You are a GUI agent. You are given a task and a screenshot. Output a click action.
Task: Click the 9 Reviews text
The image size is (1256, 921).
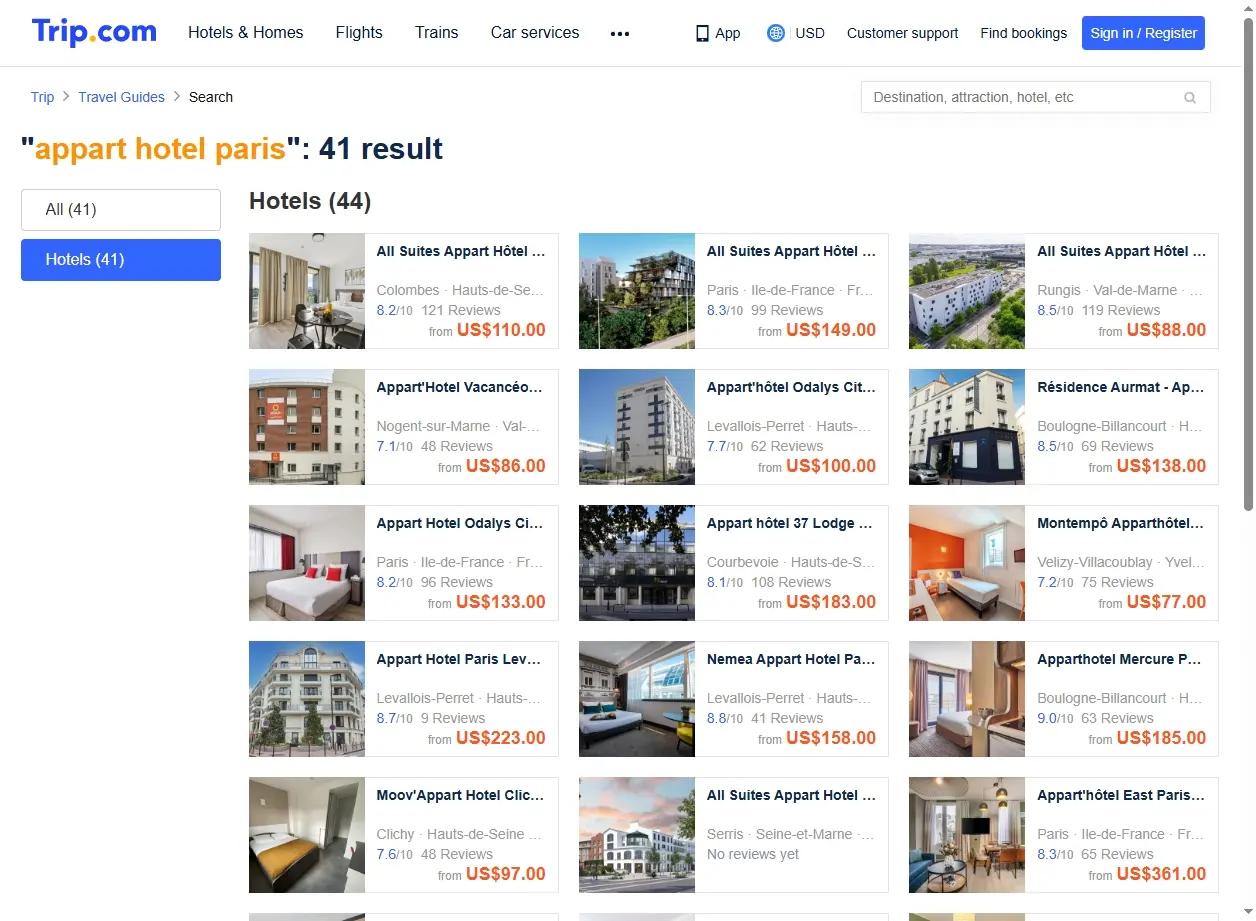pyautogui.click(x=453, y=718)
